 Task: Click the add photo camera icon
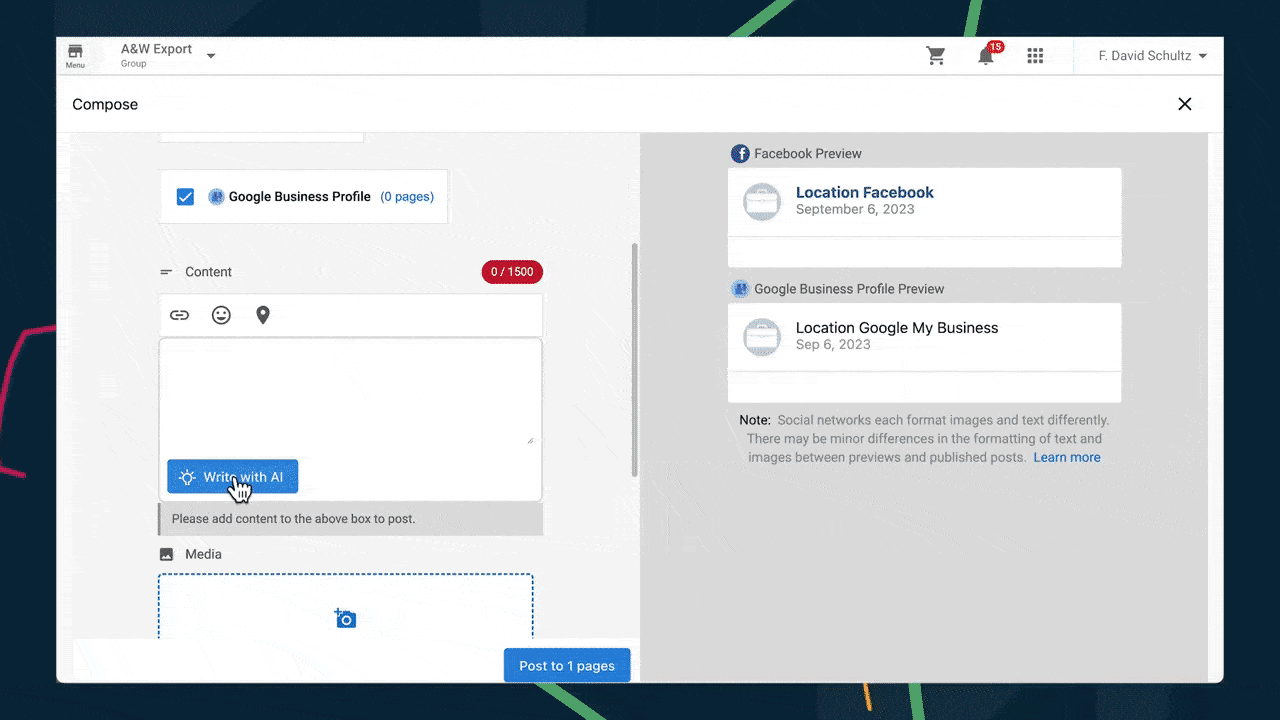point(345,618)
